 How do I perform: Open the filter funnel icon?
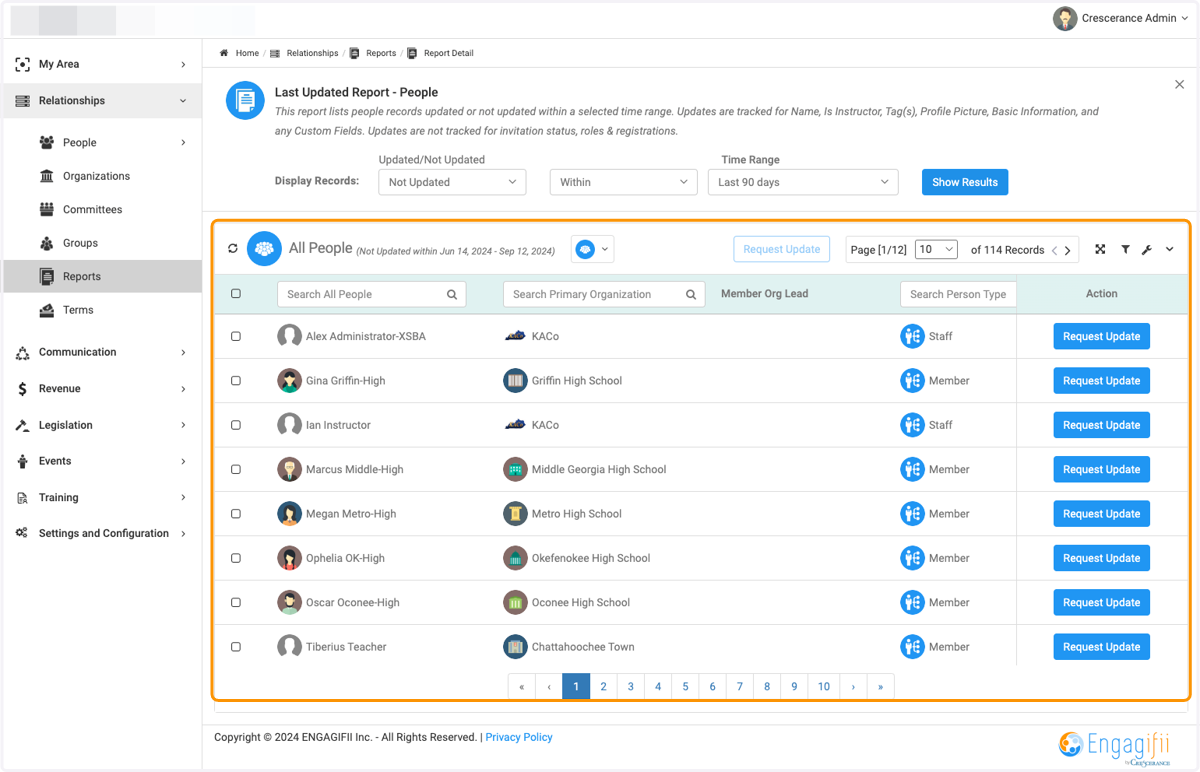1125,249
